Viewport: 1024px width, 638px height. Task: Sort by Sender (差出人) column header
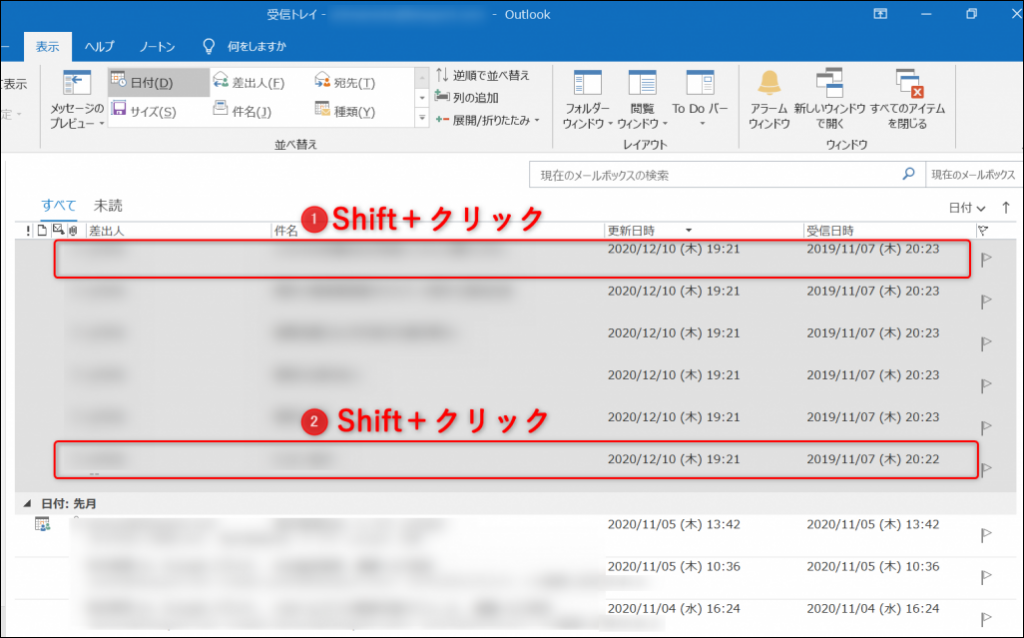pyautogui.click(x=178, y=231)
